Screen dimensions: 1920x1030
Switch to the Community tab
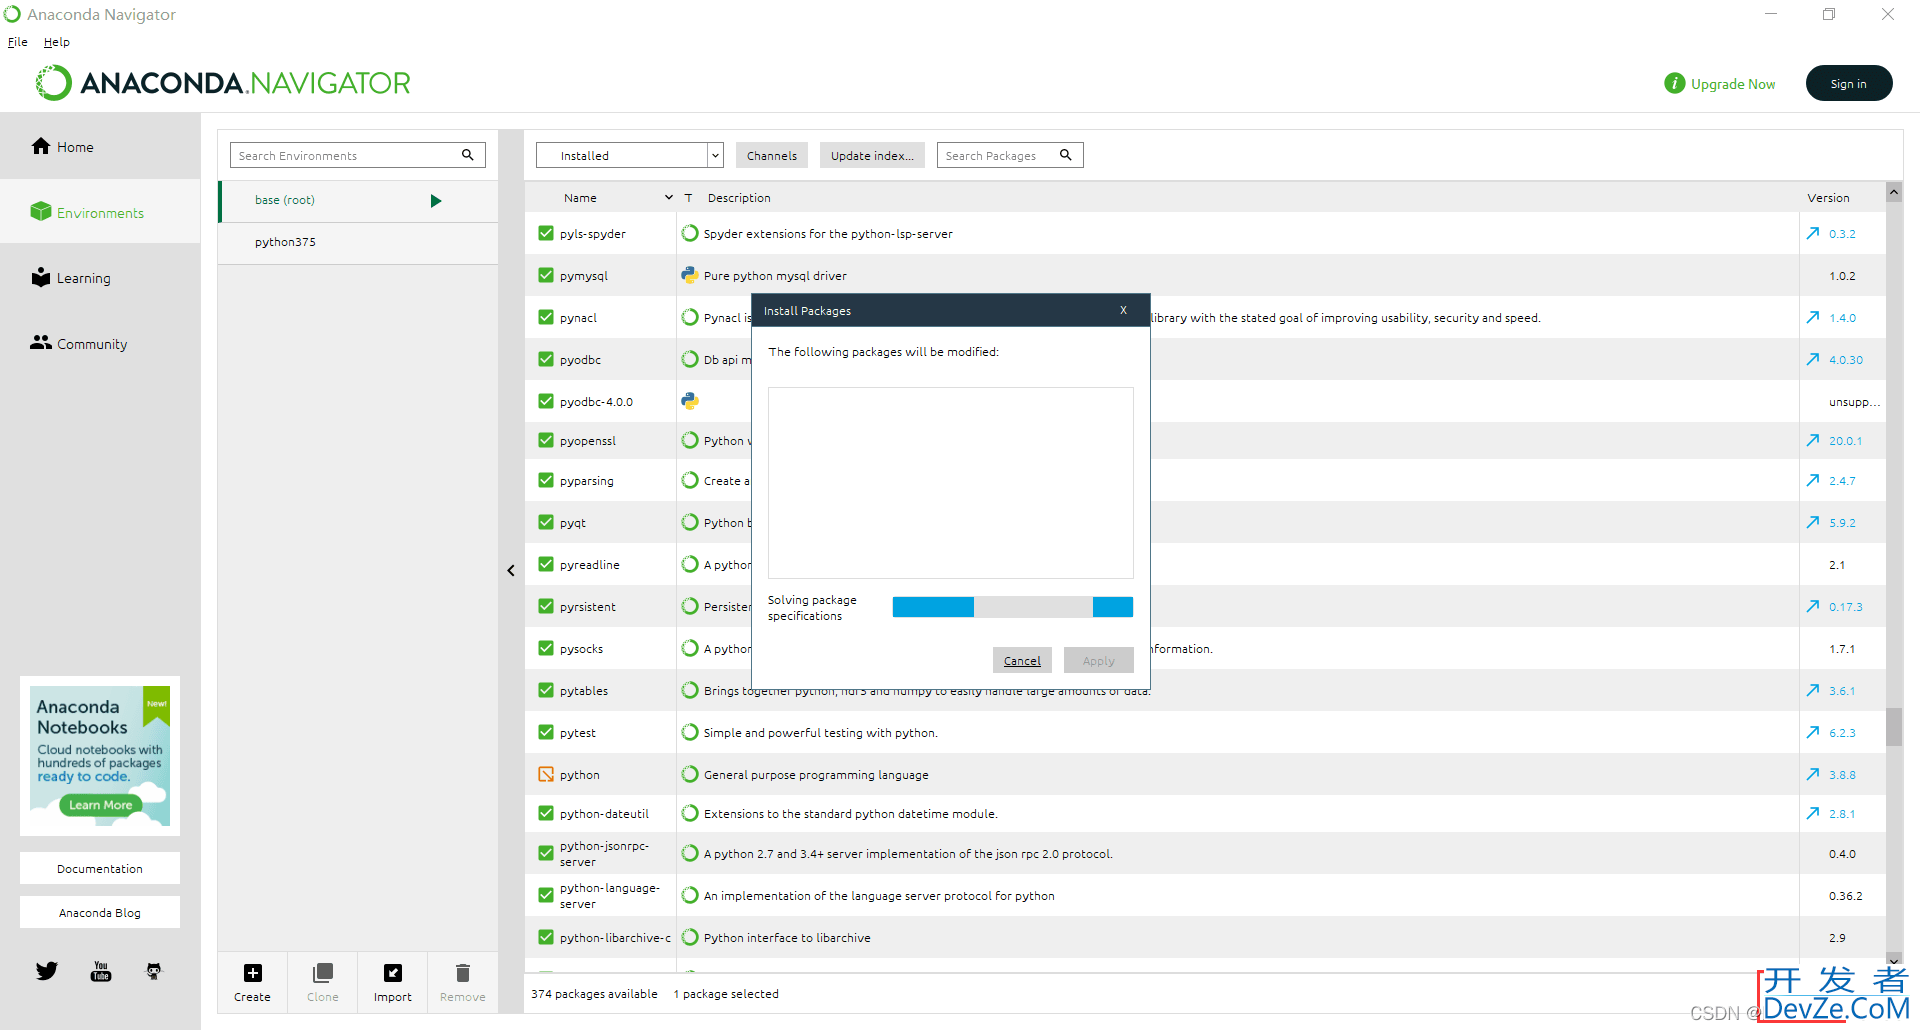pos(100,344)
